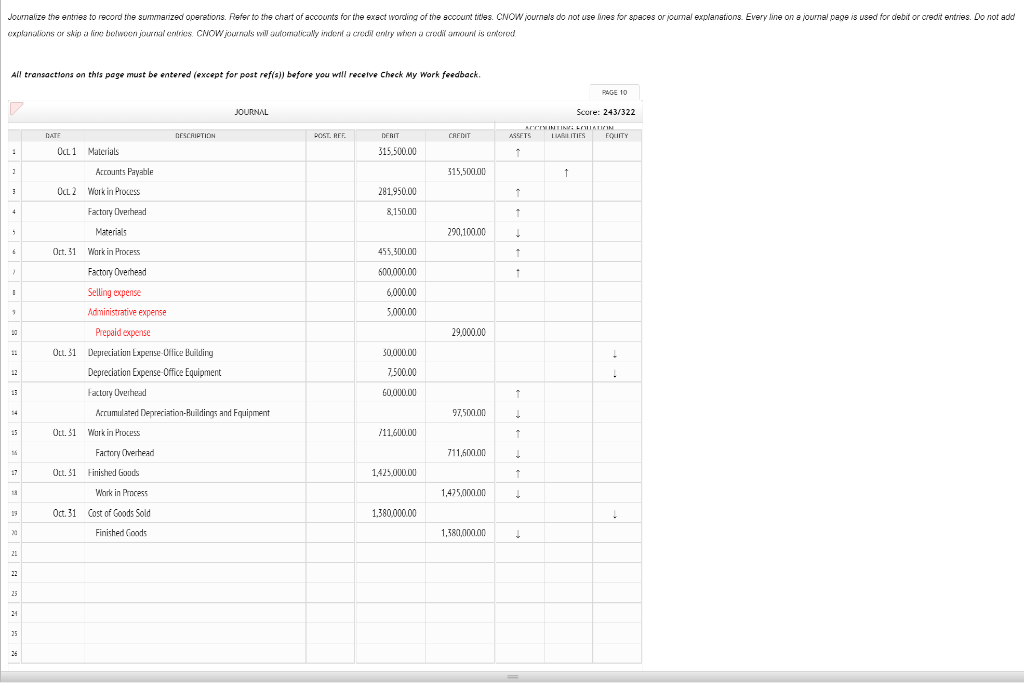The image size is (1024, 687).
Task: Click the Oct. 31 date cell on Cost of Goods Sold row
Action: (66, 512)
